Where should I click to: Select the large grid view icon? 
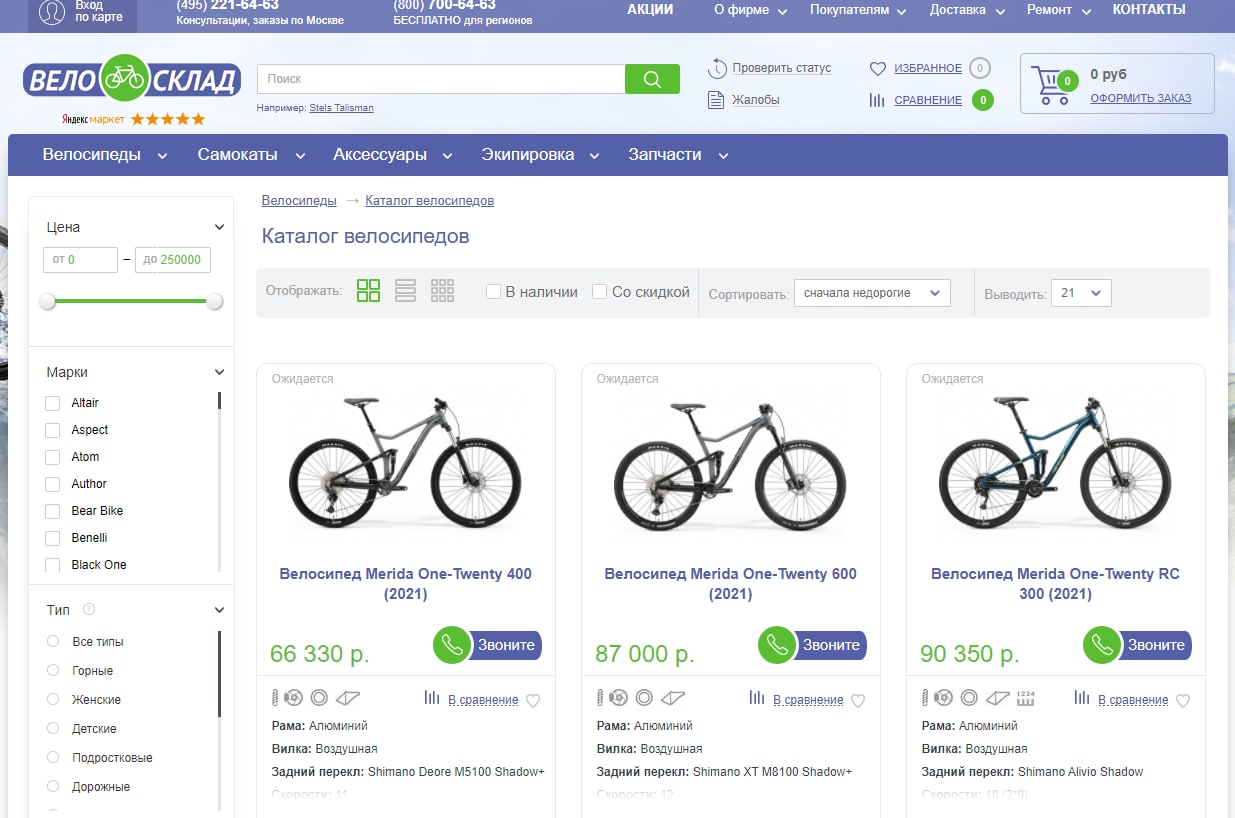click(x=368, y=291)
